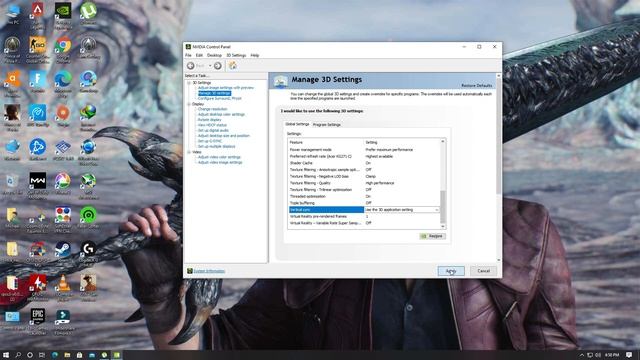Click the Apply button
This screenshot has width=640, height=360.
click(x=451, y=271)
